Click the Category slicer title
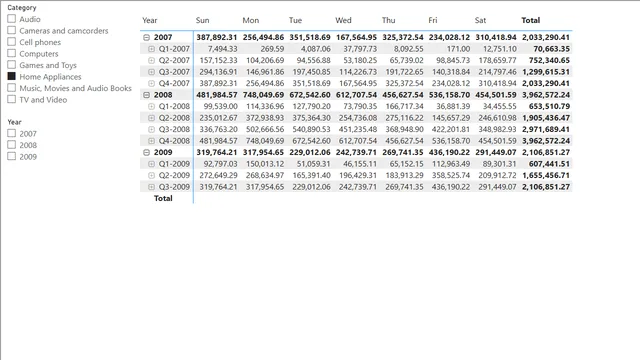The image size is (640, 360). pos(22,7)
